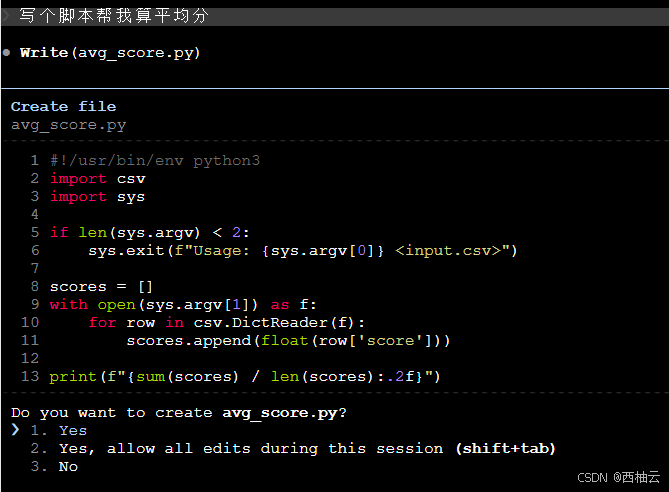This screenshot has height=492, width=669.
Task: Click the question Do you want to create avg_score.py?
Action: click(179, 413)
